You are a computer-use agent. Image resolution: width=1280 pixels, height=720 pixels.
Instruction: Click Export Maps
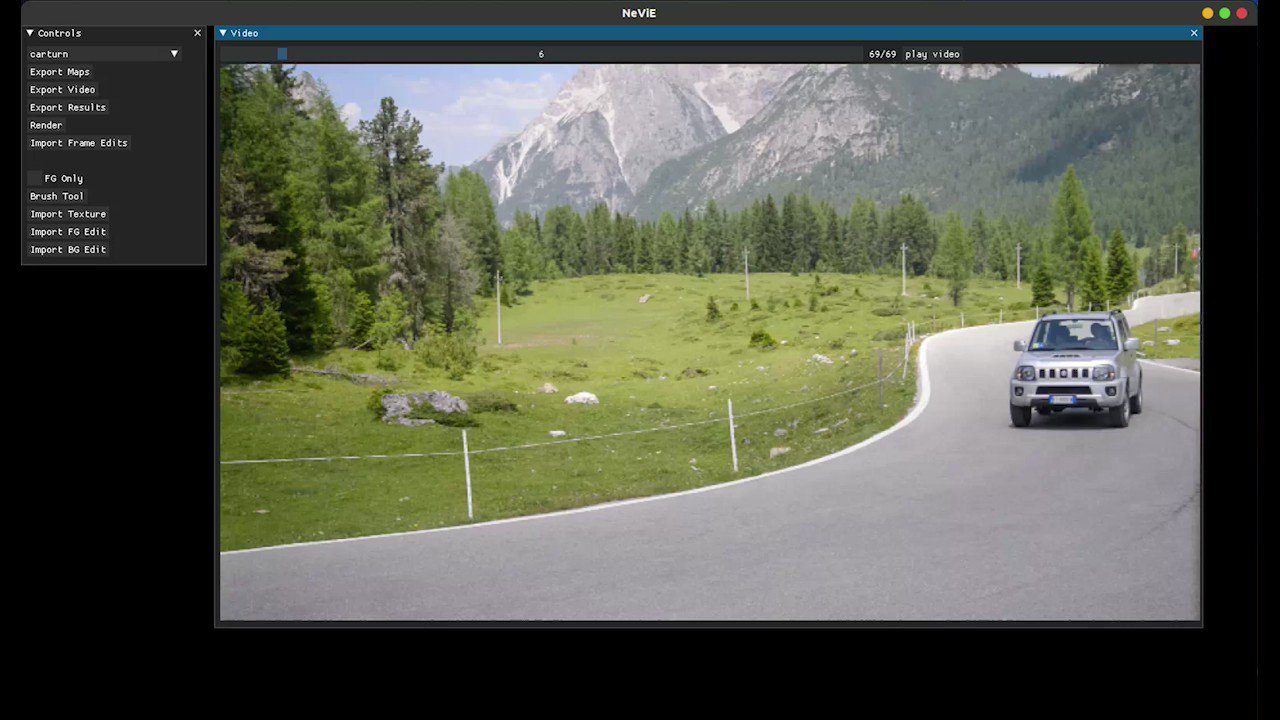tap(59, 71)
